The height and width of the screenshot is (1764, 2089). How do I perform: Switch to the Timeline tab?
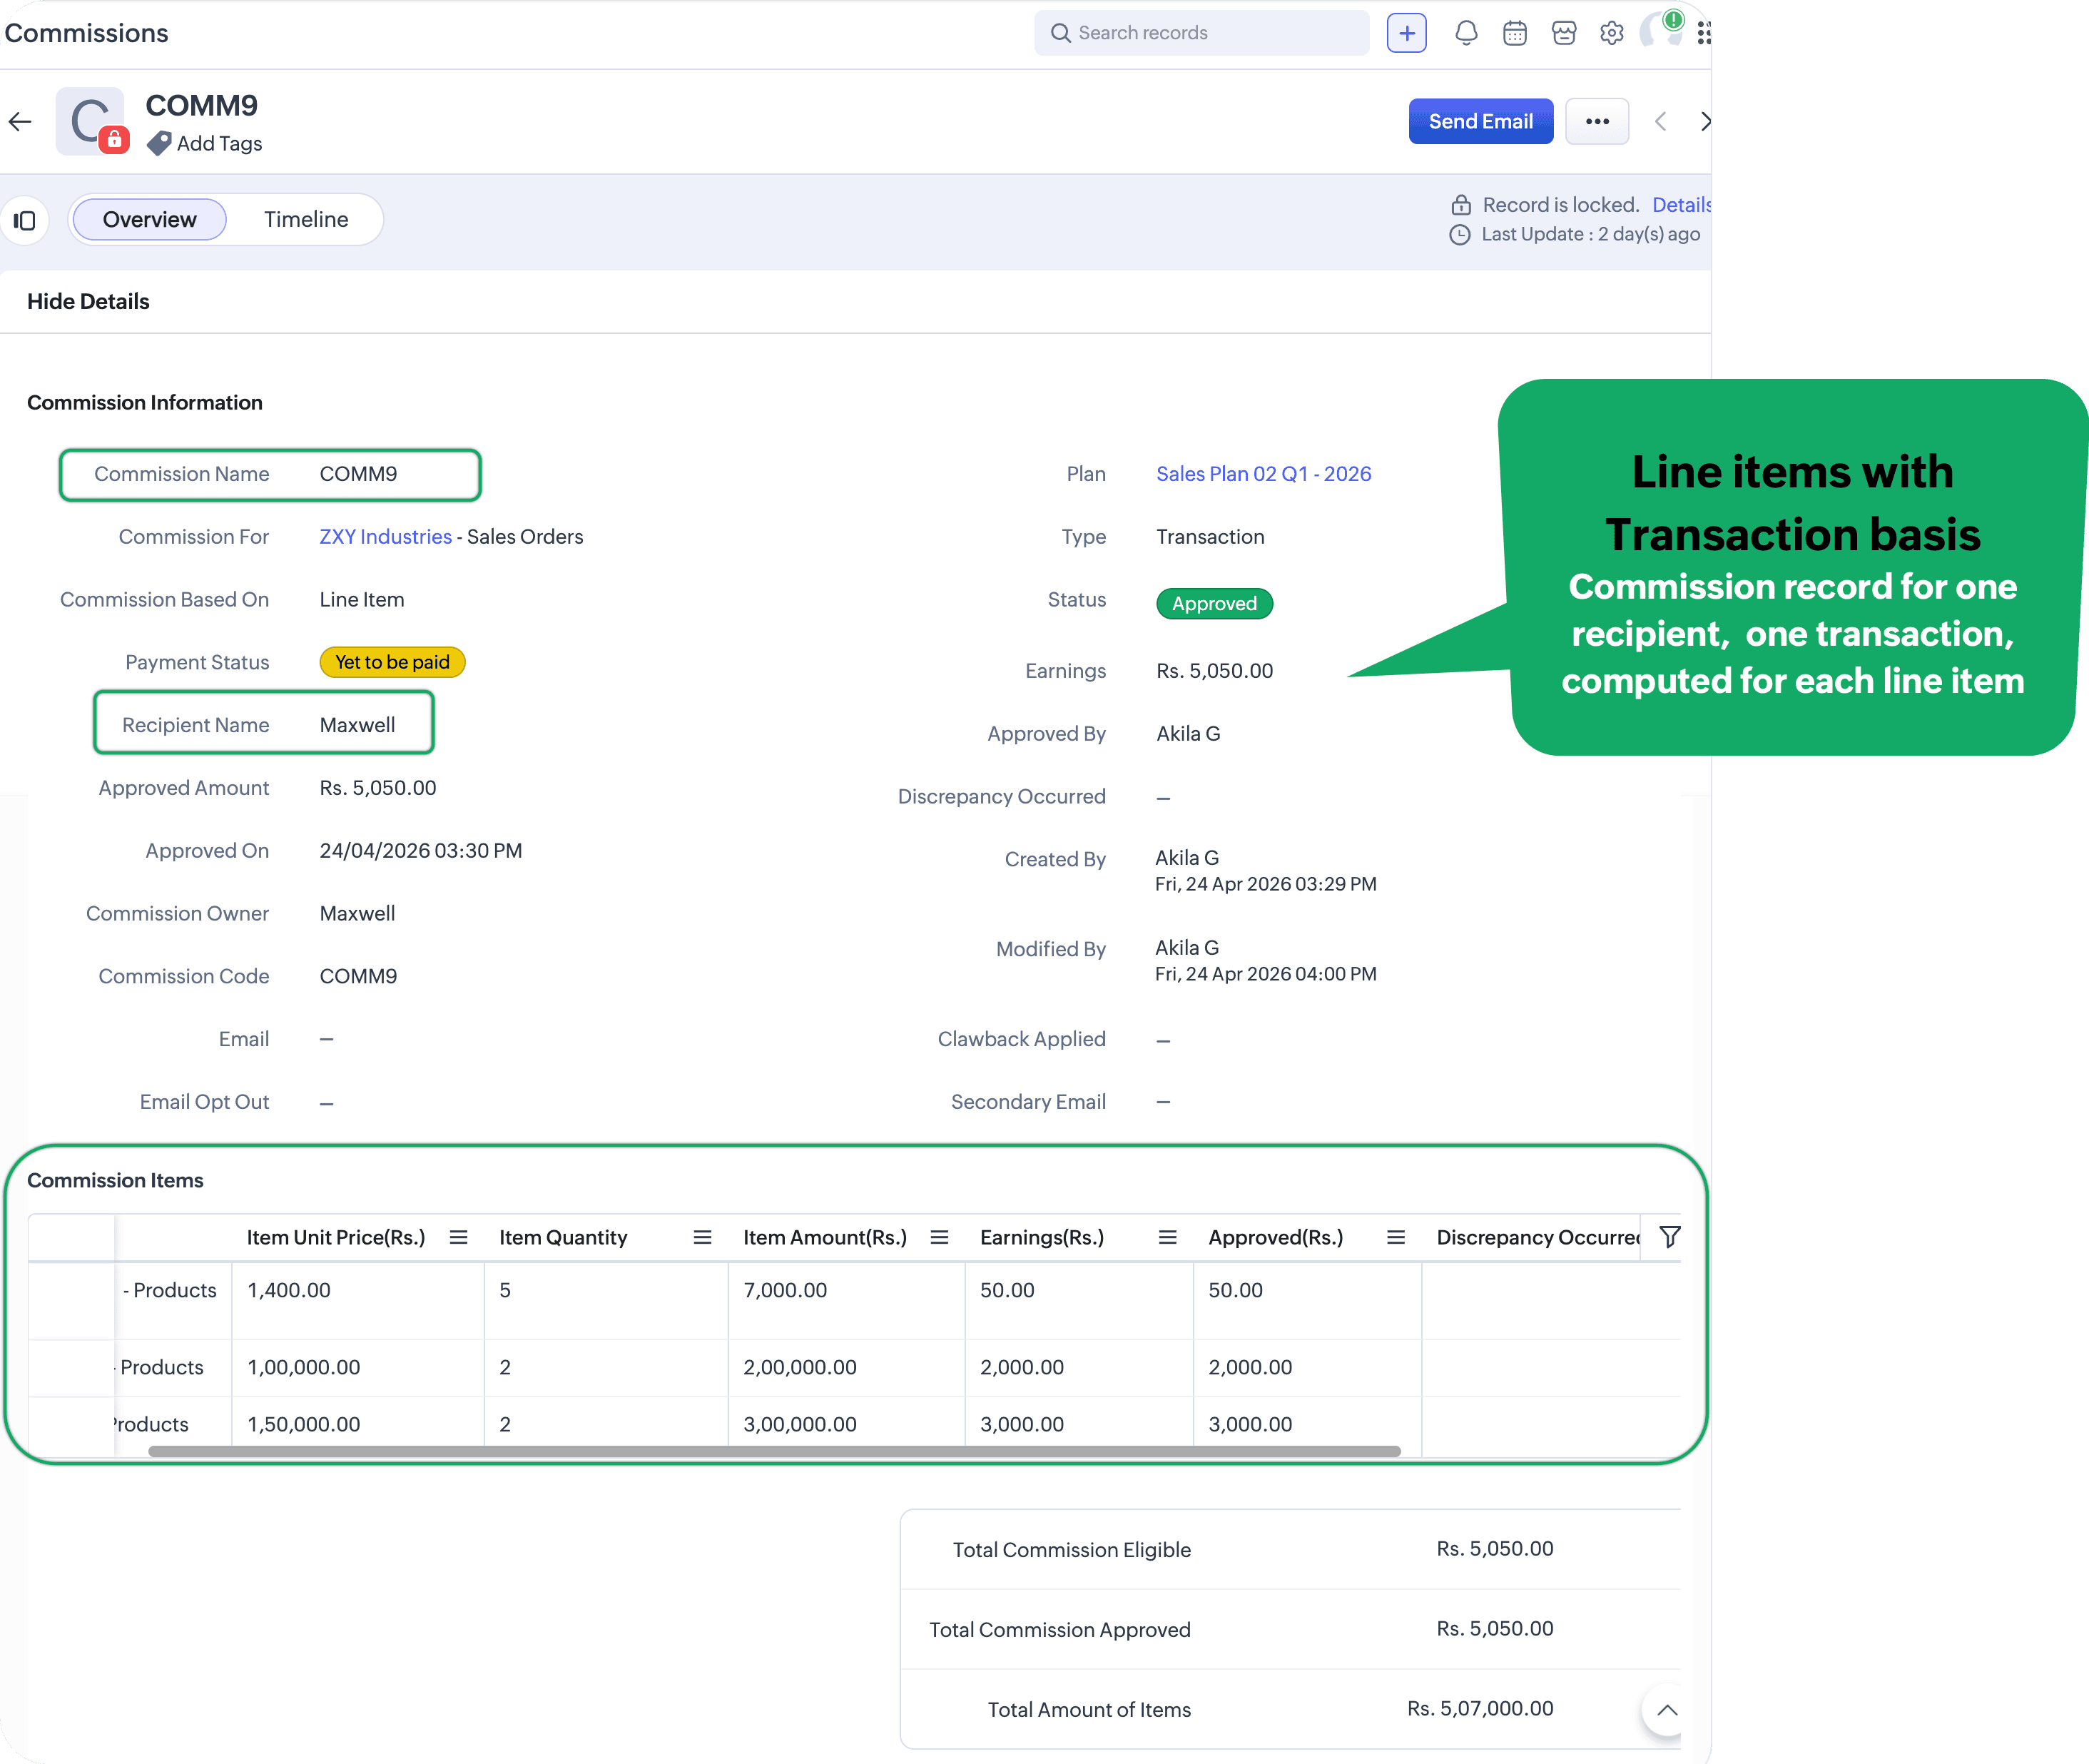pyautogui.click(x=306, y=220)
